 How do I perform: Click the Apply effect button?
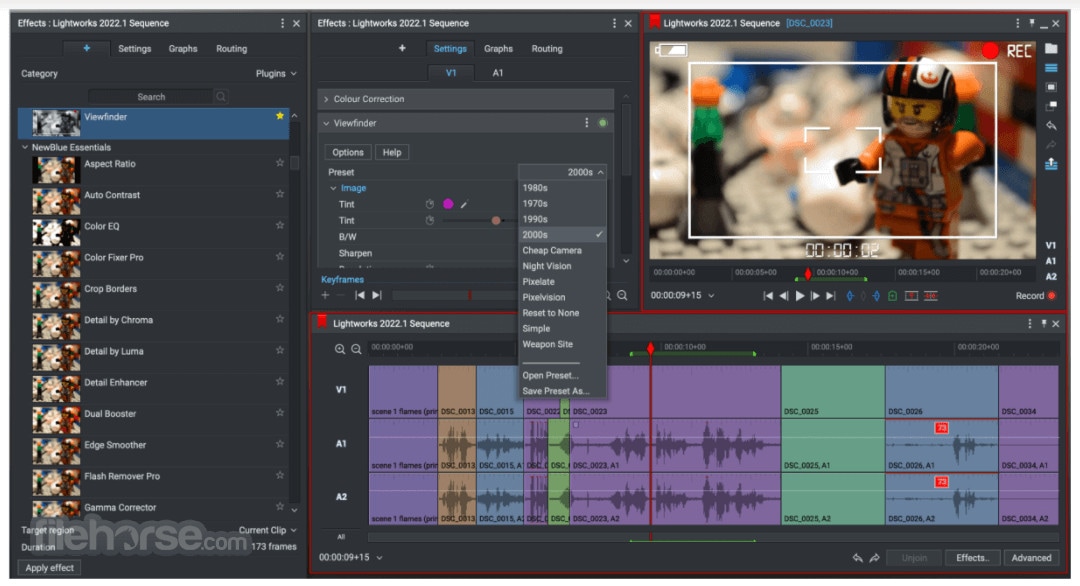50,567
